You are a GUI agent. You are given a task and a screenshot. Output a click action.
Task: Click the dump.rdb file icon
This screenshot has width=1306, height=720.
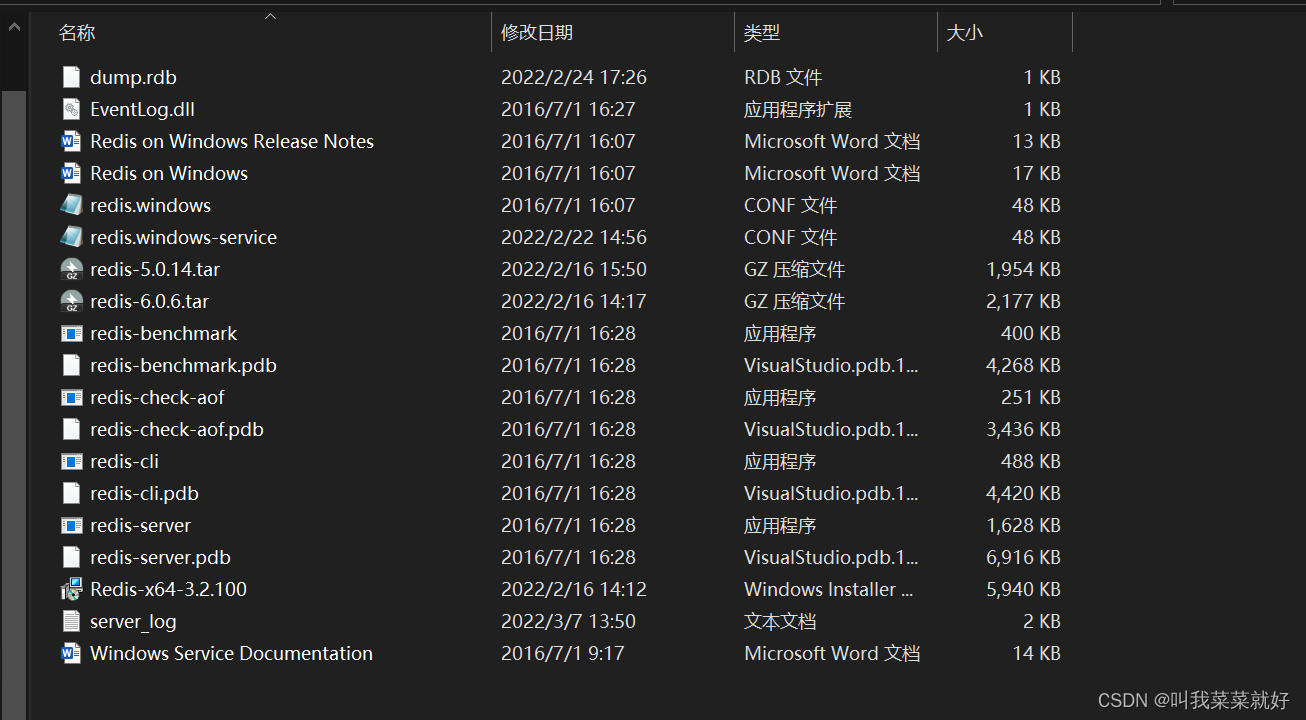tap(71, 77)
